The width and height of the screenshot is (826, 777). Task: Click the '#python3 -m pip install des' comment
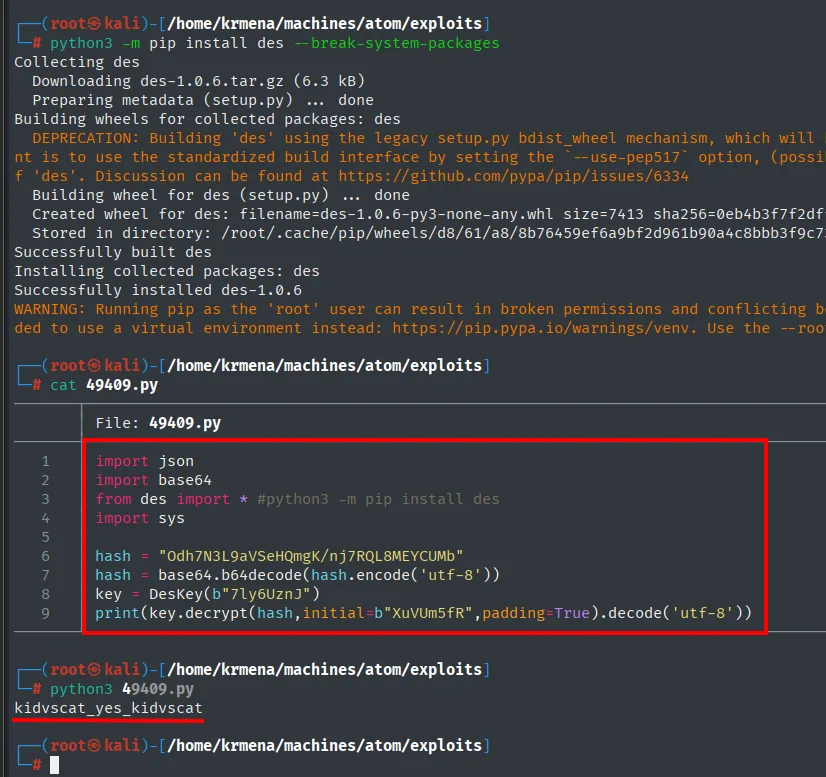378,499
